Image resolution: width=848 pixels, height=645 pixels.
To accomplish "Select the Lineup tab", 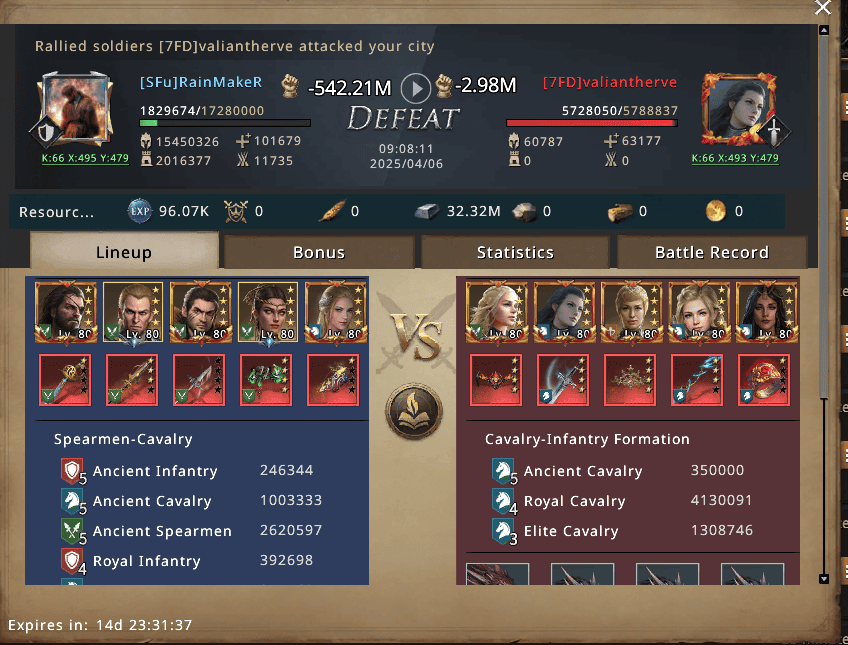I will (x=124, y=251).
